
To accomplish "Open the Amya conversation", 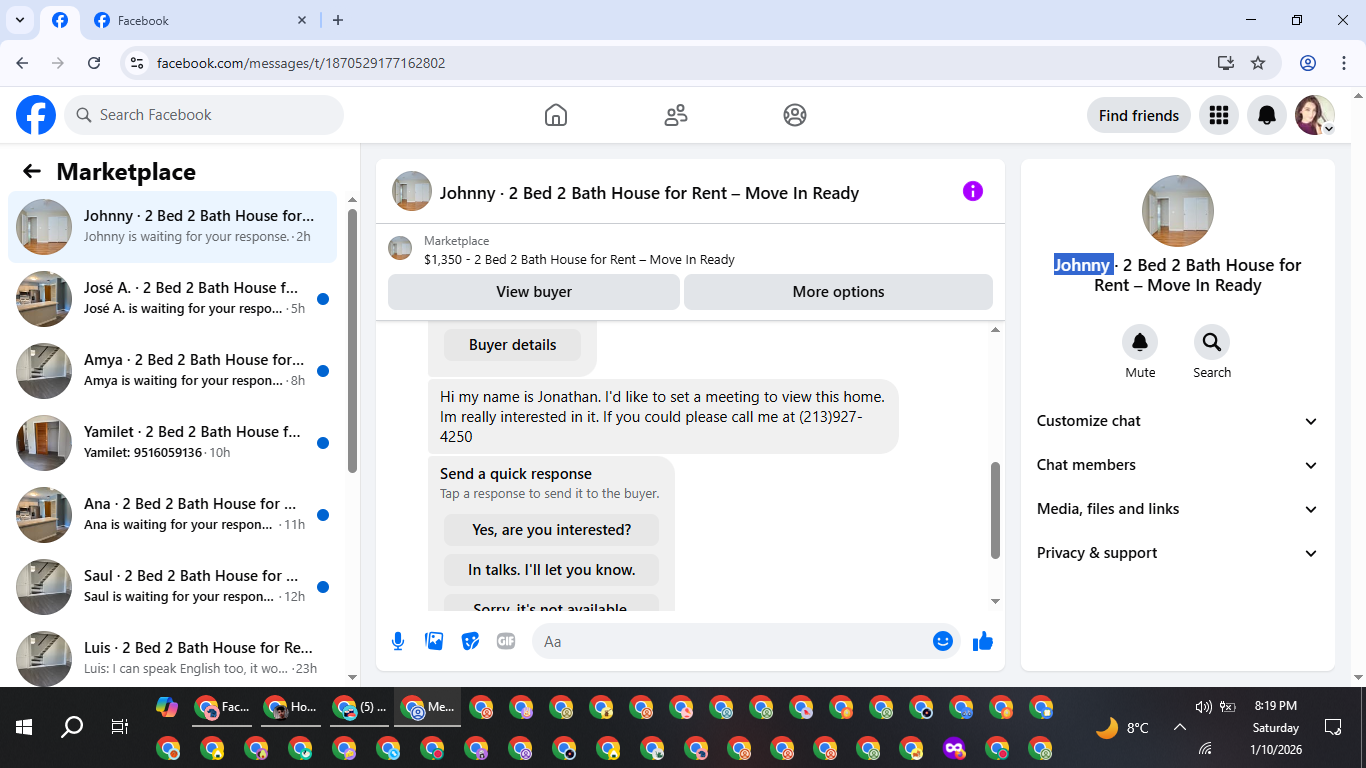I will (173, 371).
